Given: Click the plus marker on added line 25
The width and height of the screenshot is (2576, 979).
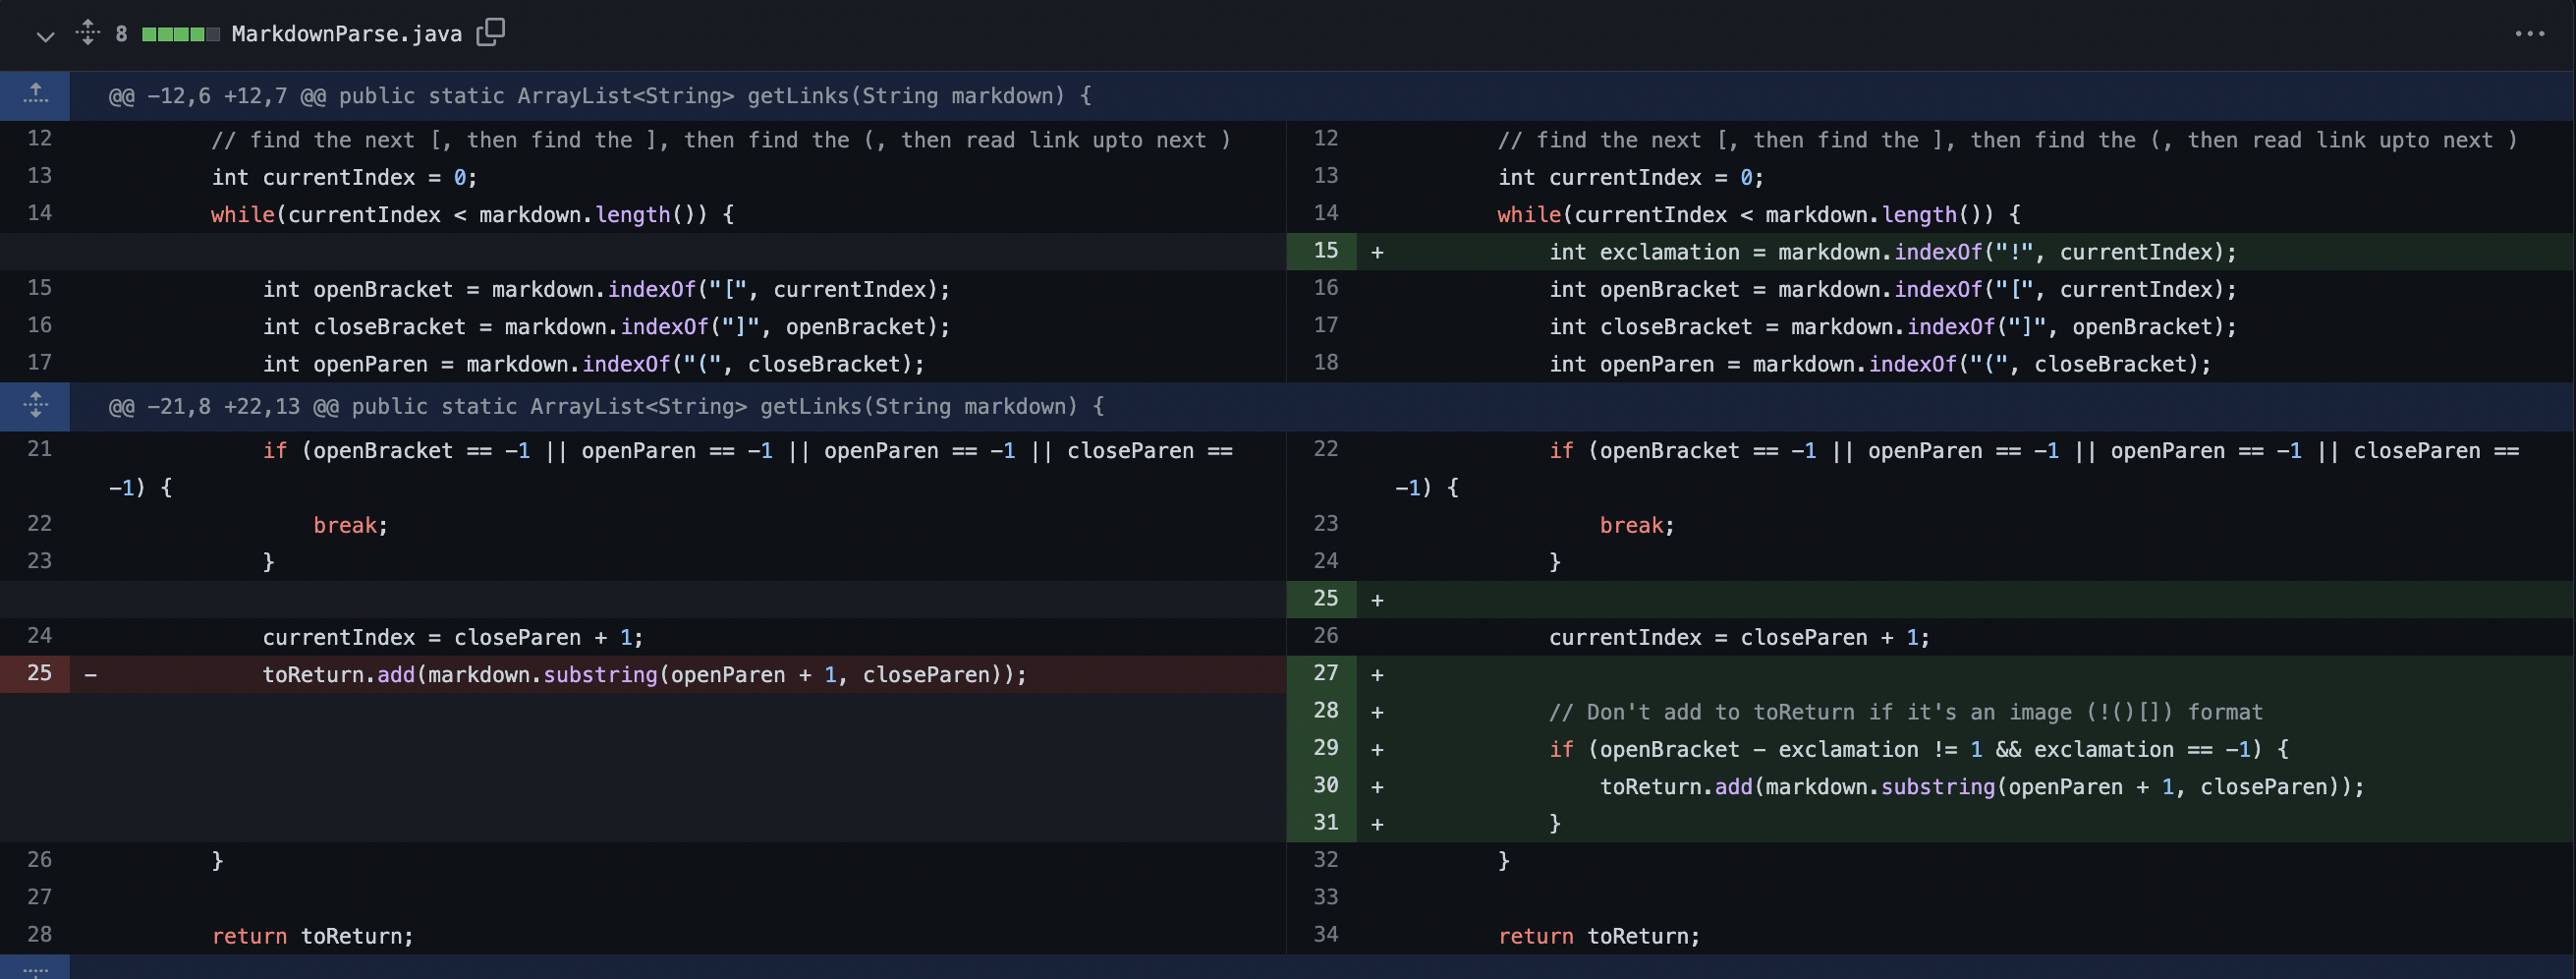Looking at the screenshot, I should pos(1377,600).
